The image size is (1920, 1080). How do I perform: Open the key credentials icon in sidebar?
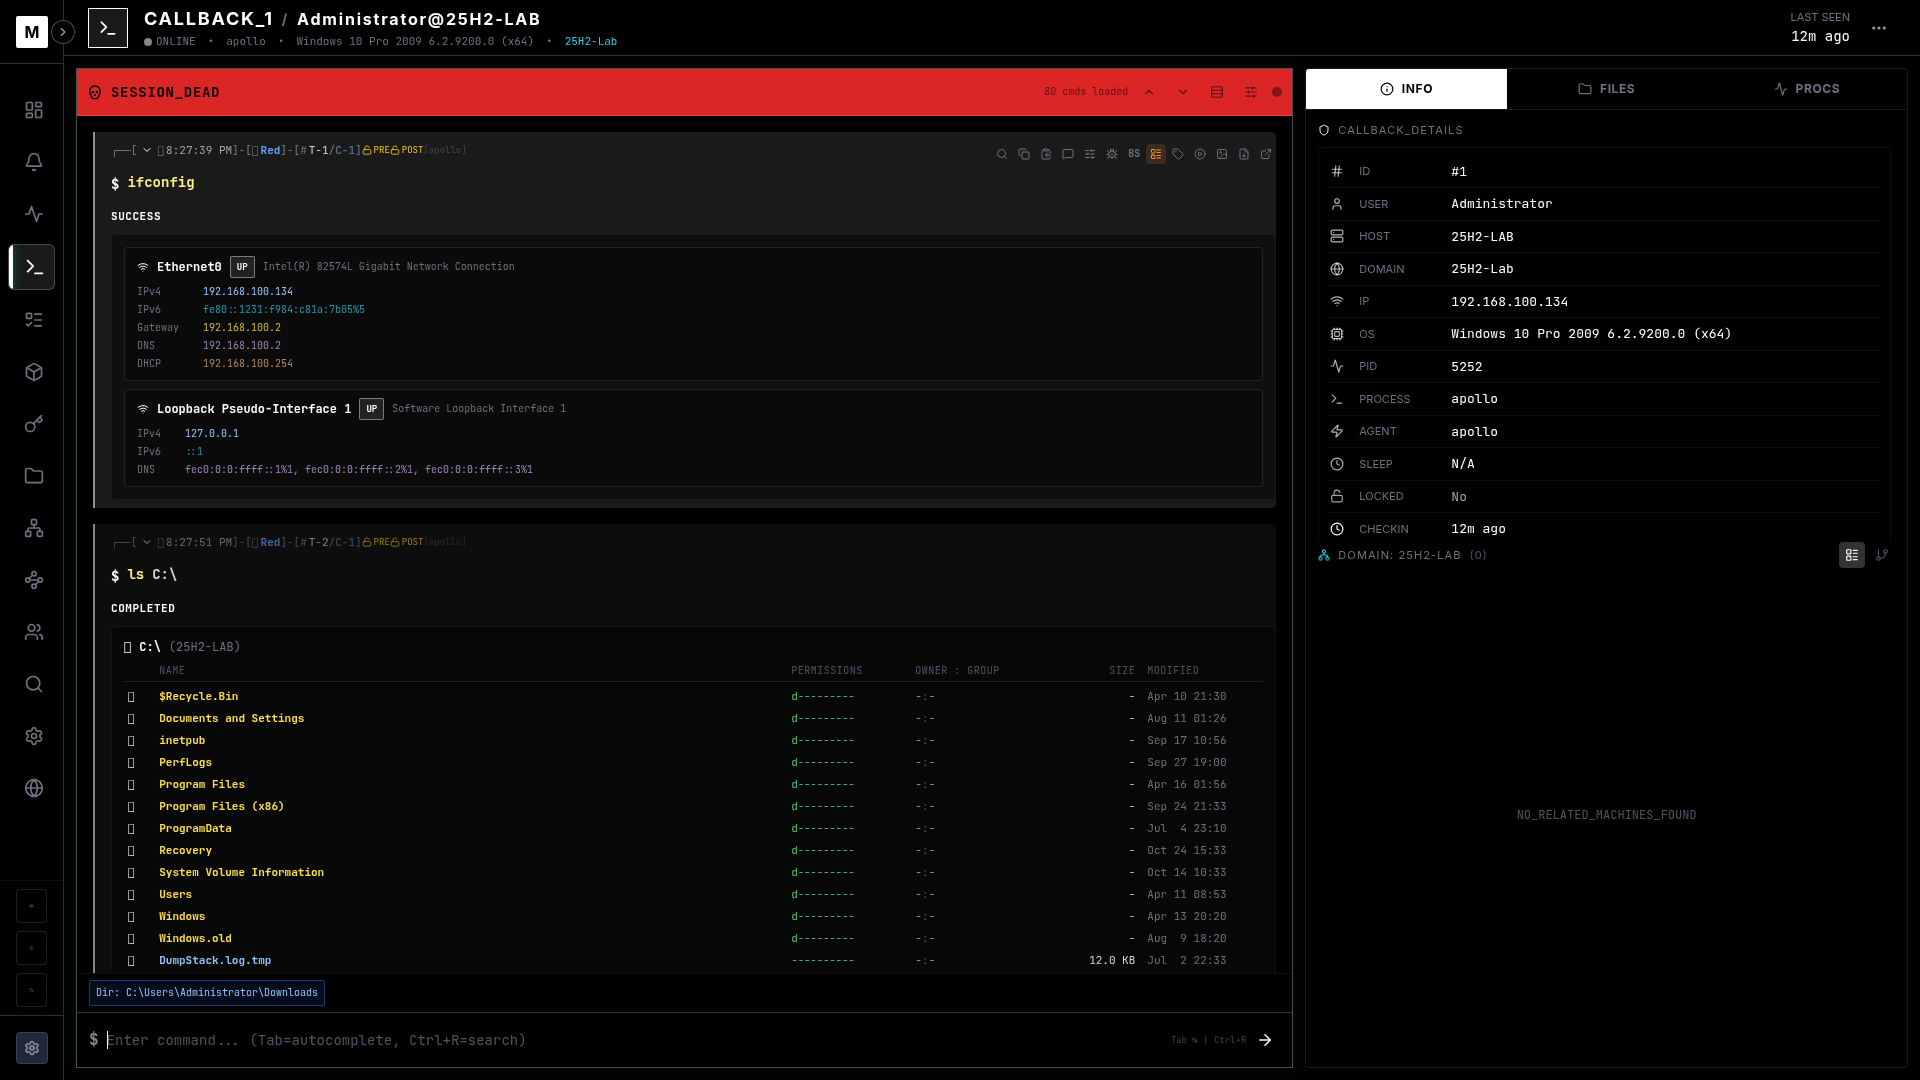point(34,424)
